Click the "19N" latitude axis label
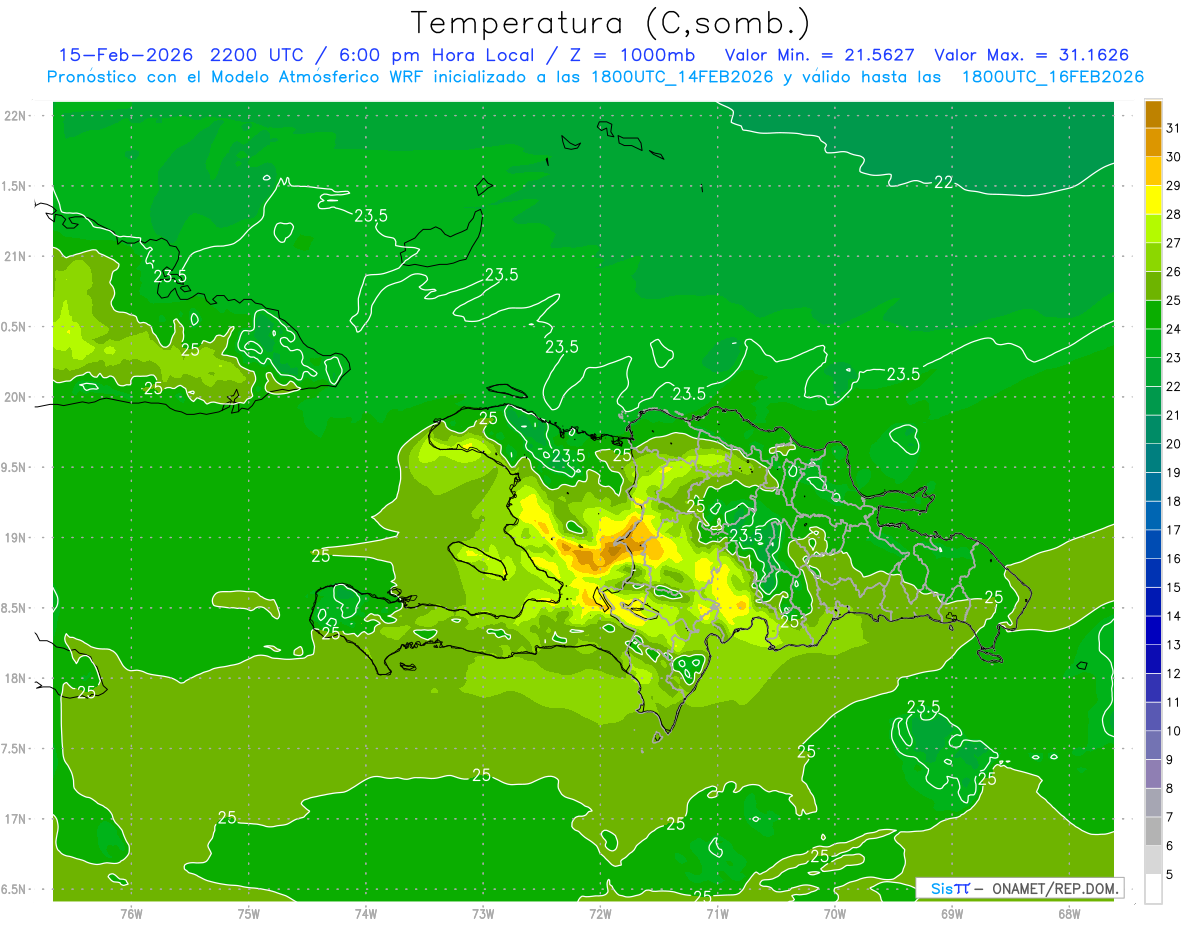 [x=17, y=537]
